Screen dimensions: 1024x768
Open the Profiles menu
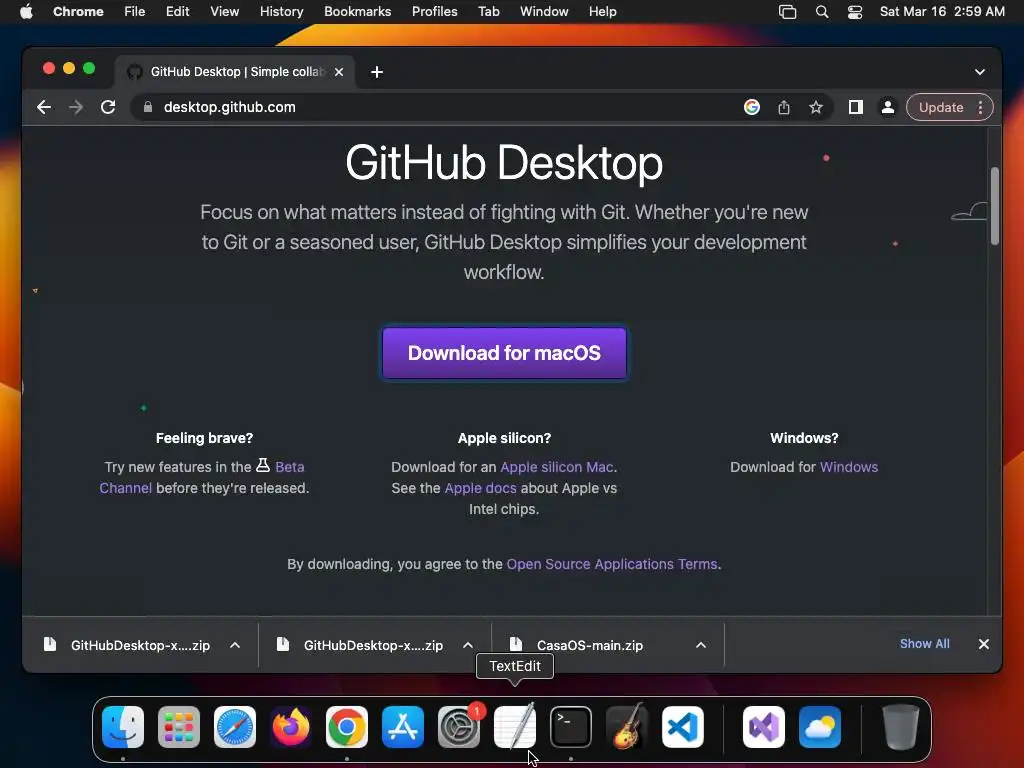click(x=434, y=12)
